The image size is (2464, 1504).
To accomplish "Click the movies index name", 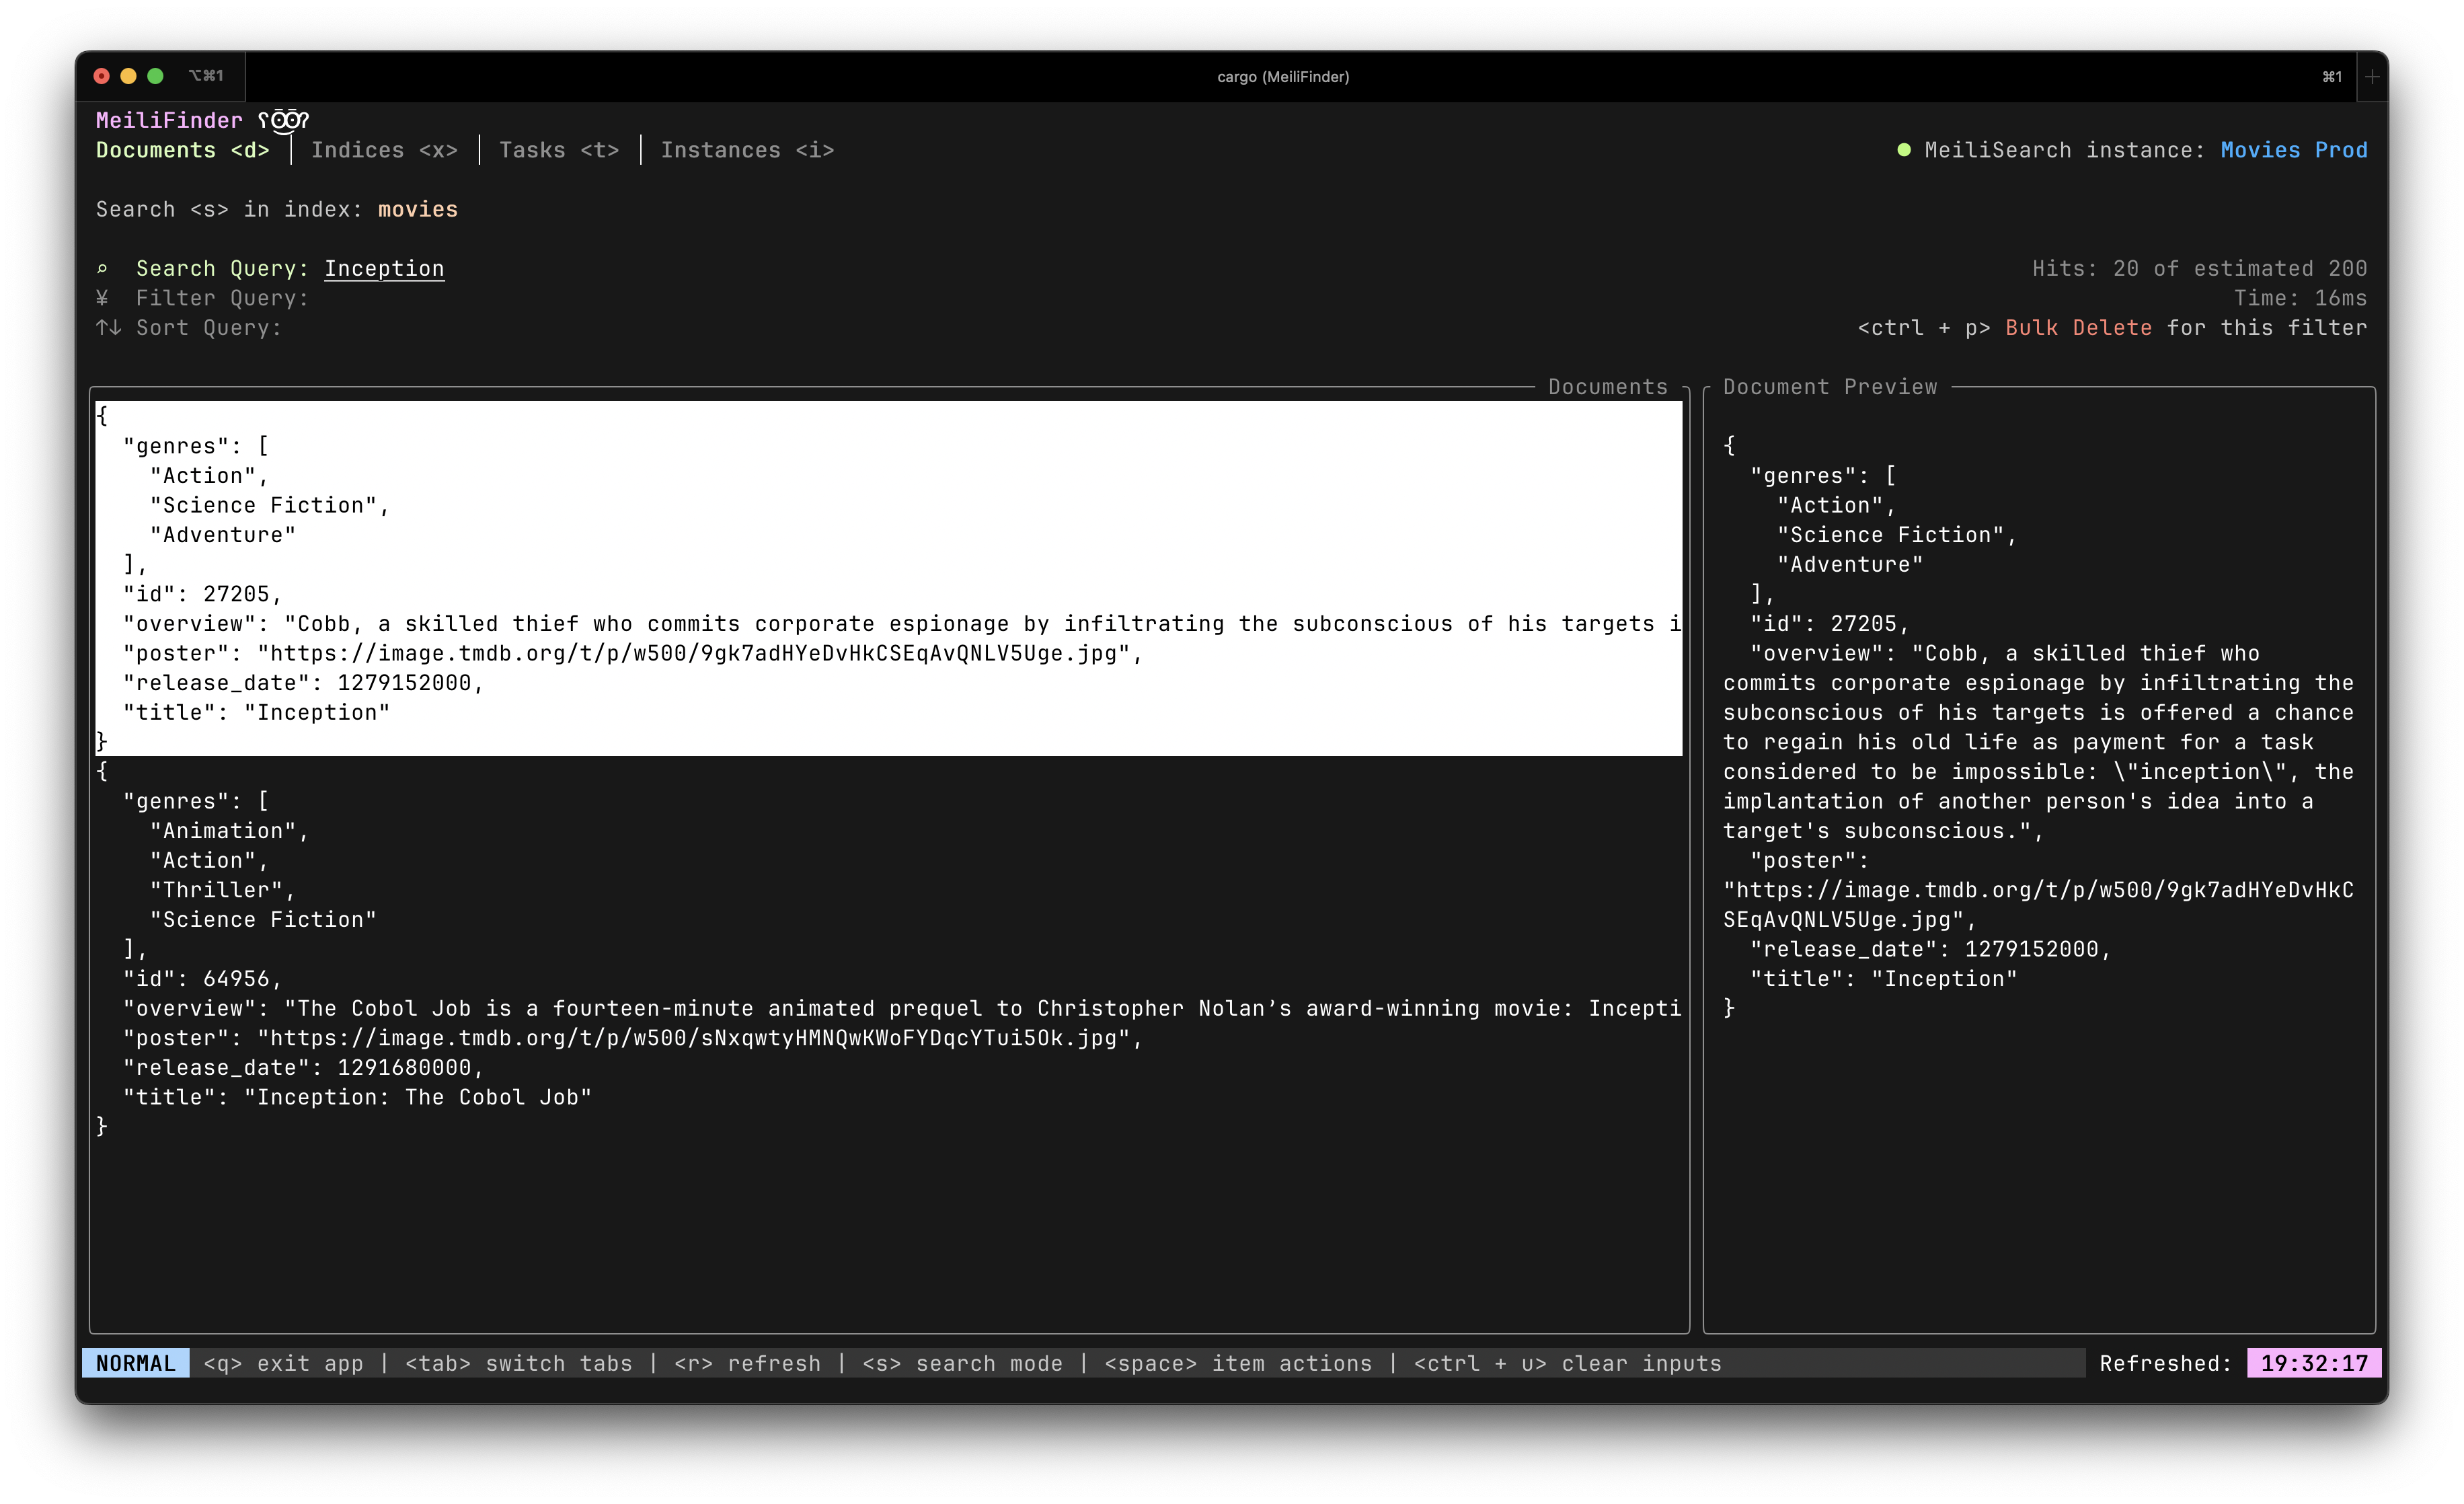I will click(417, 209).
